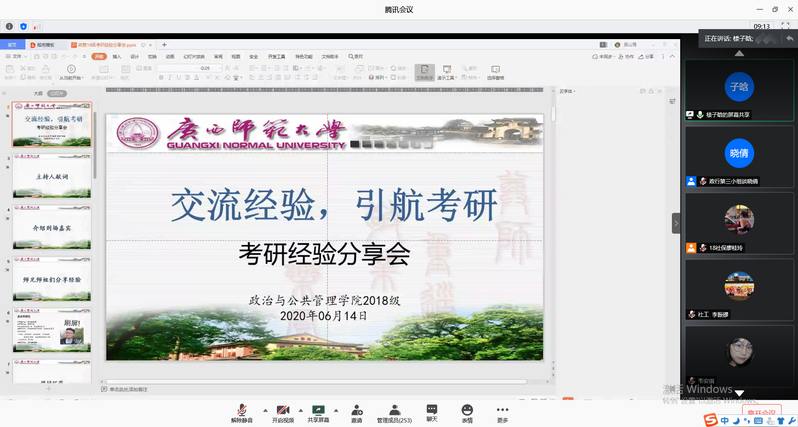Screen dimensions: 798x427
Task: Click the meeting info icon at top left
Action: tap(9, 26)
